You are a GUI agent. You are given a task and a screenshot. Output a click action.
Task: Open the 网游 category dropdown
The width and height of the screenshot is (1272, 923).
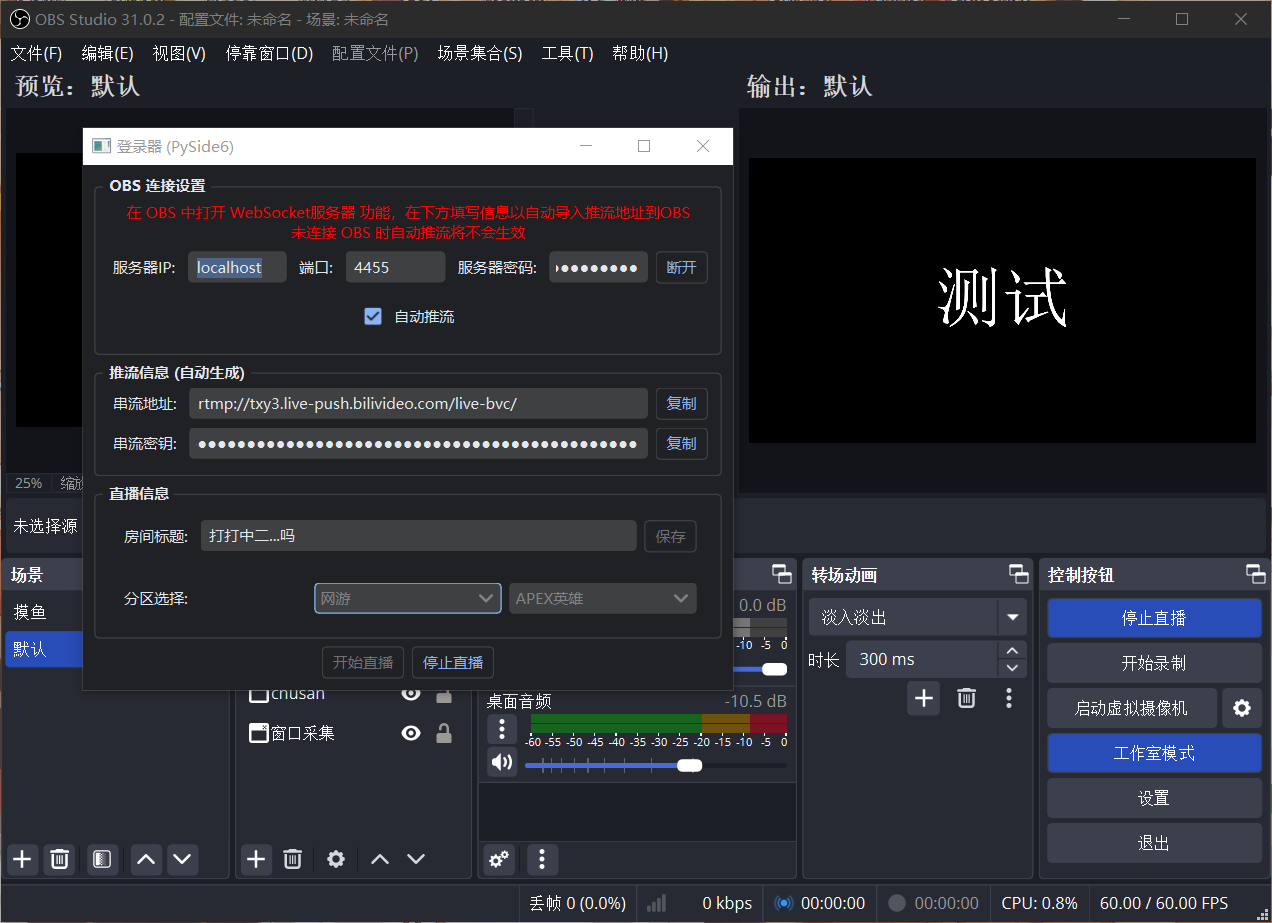408,598
